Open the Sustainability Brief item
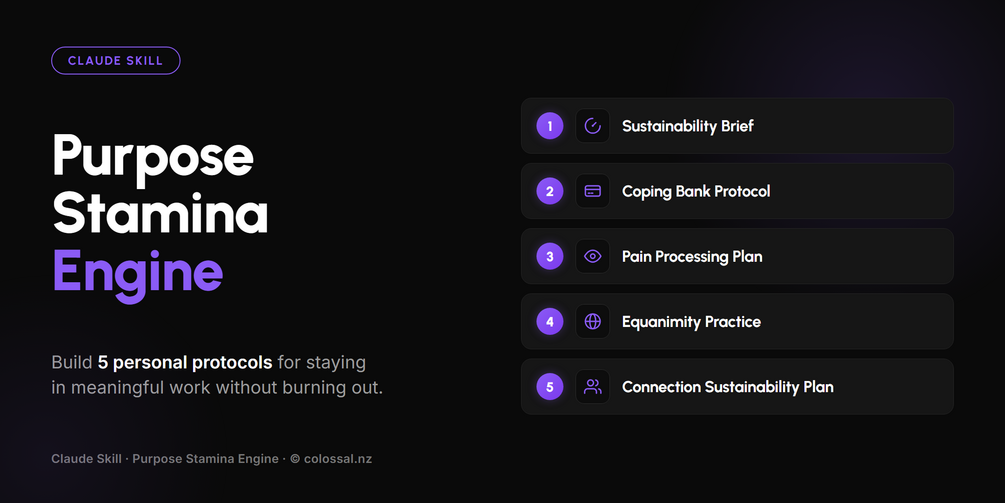 tap(737, 126)
